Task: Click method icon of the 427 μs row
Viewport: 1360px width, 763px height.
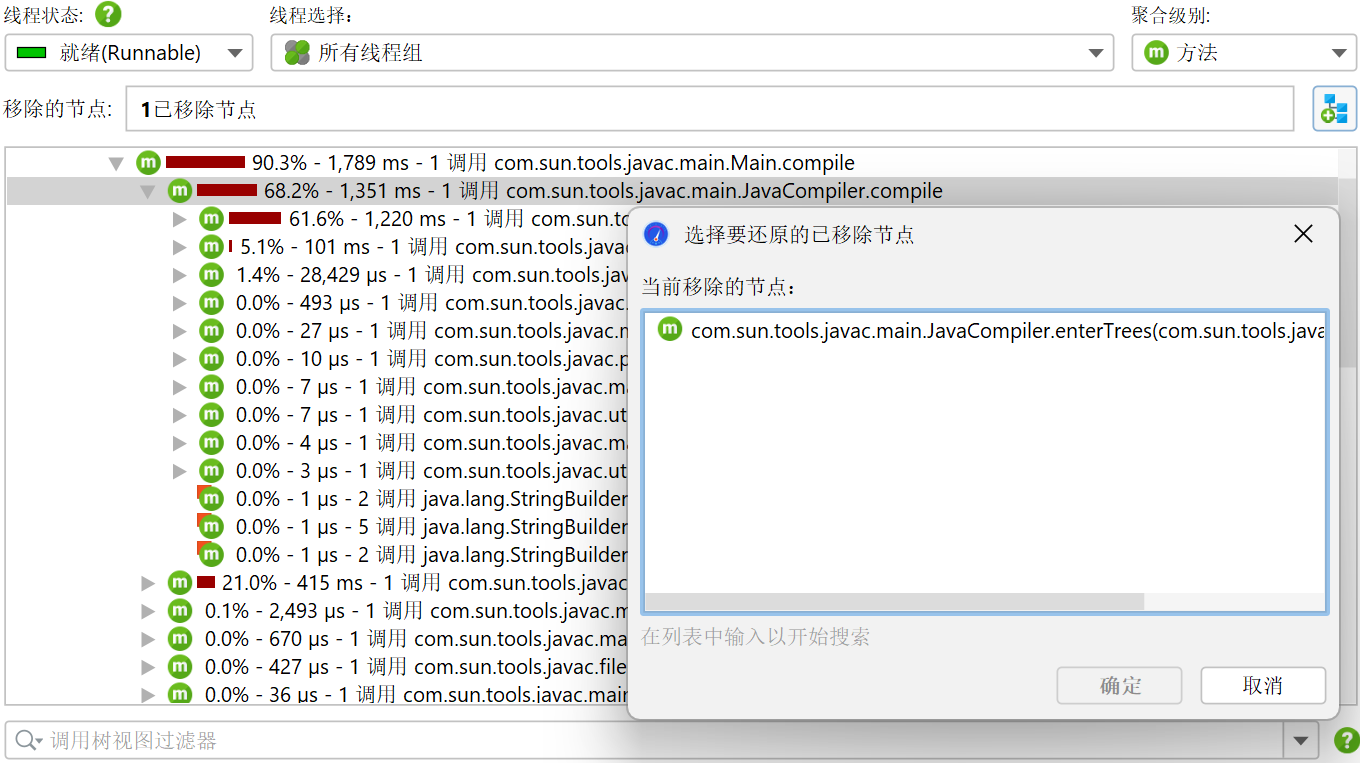Action: pyautogui.click(x=180, y=667)
